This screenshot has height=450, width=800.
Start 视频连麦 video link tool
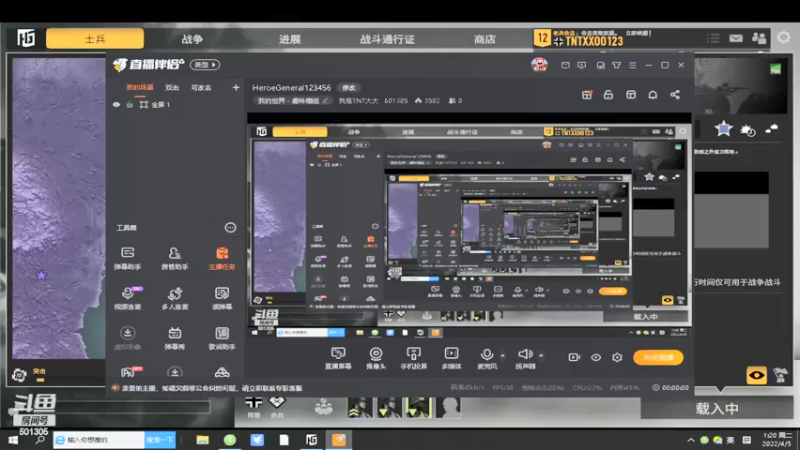click(128, 298)
